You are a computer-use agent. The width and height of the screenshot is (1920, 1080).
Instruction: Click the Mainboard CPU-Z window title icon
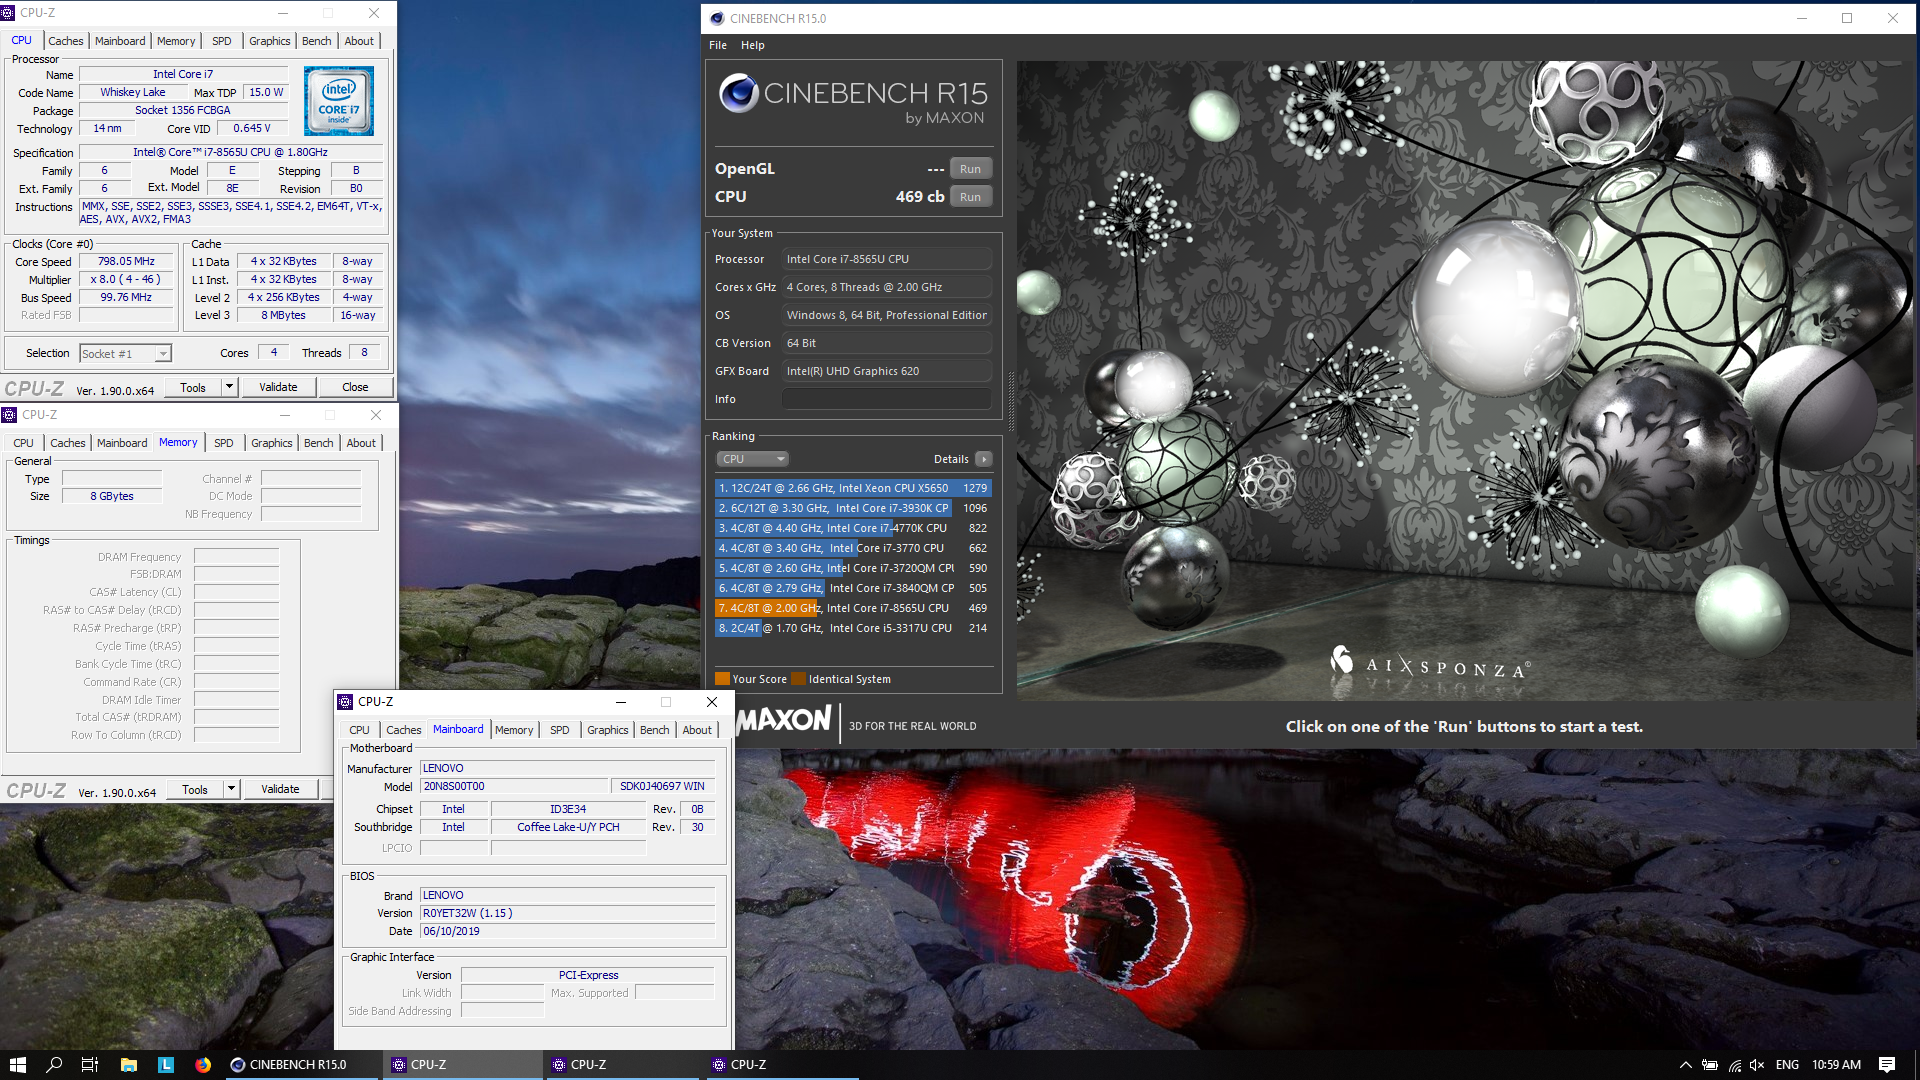tap(346, 702)
